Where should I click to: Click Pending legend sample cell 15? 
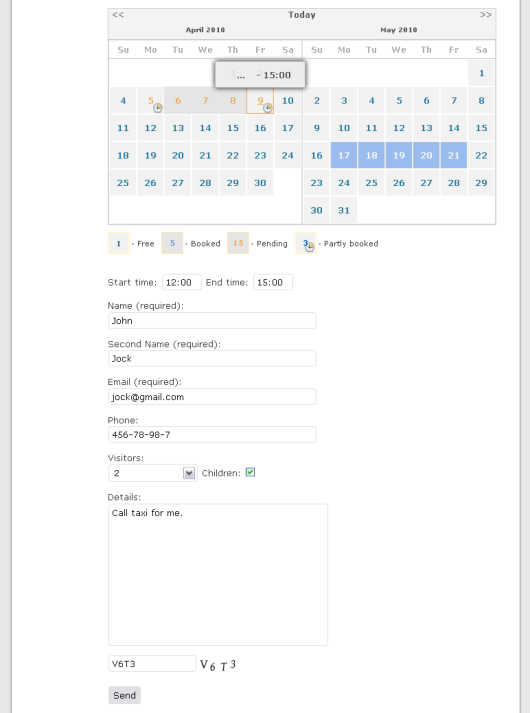(x=238, y=243)
